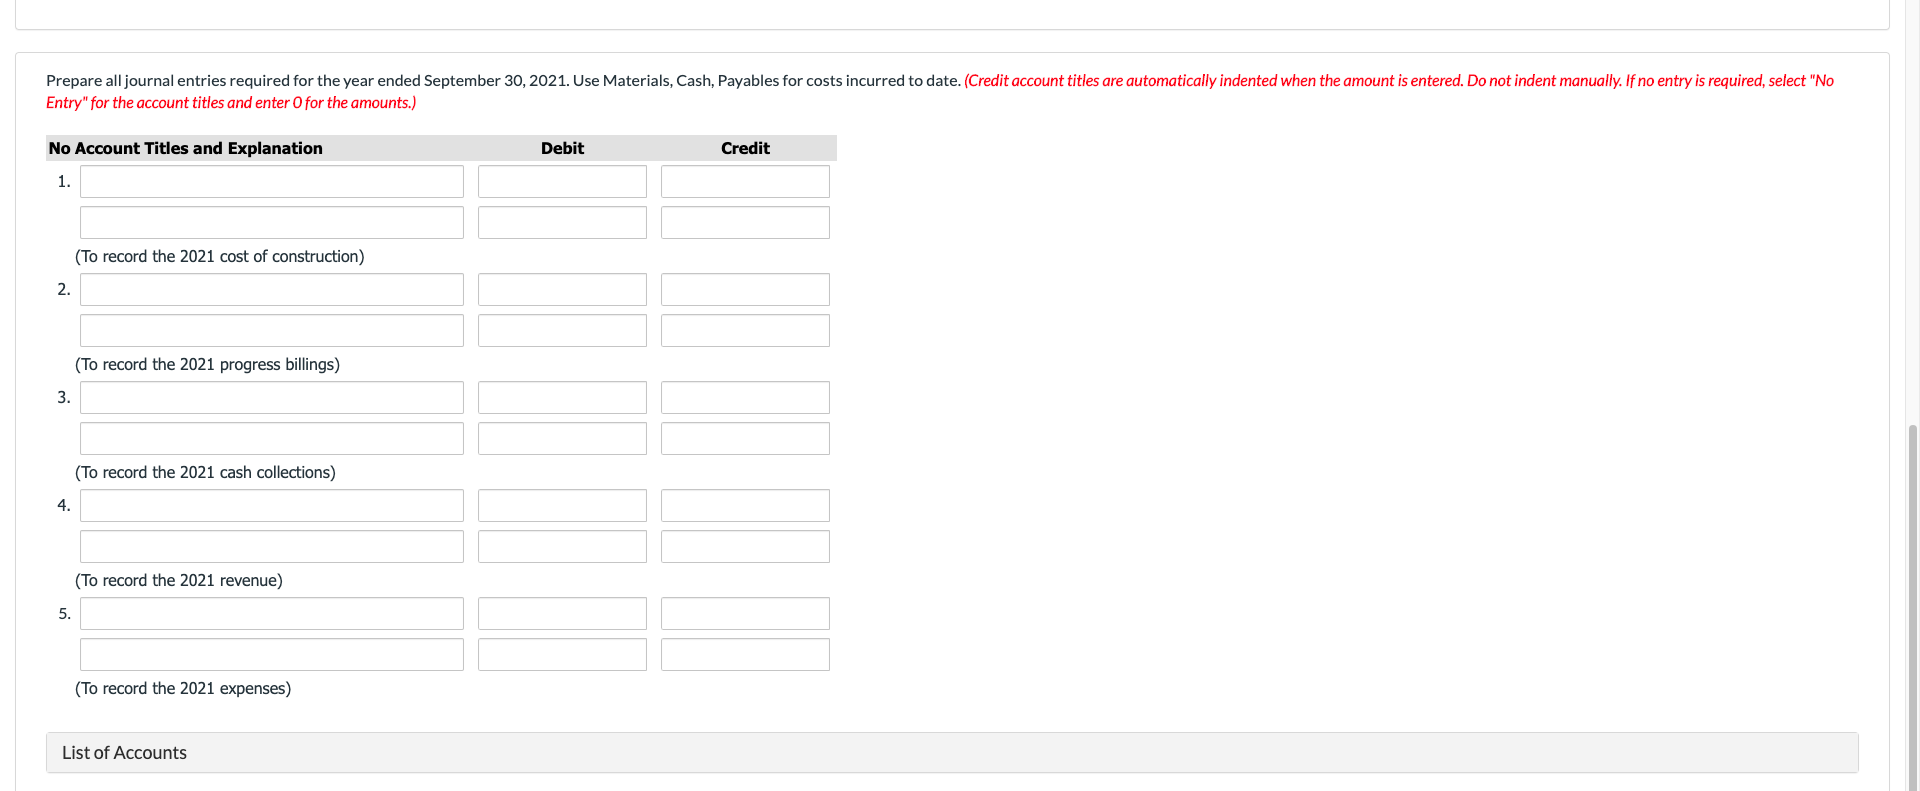
Task: Click the Debit column header
Action: (x=562, y=148)
